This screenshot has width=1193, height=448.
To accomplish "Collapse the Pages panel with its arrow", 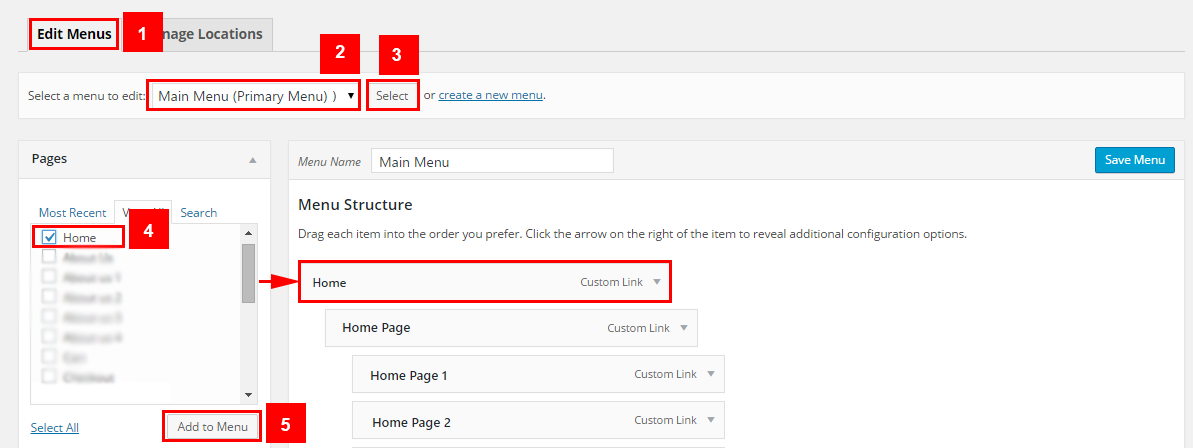I will pyautogui.click(x=253, y=160).
